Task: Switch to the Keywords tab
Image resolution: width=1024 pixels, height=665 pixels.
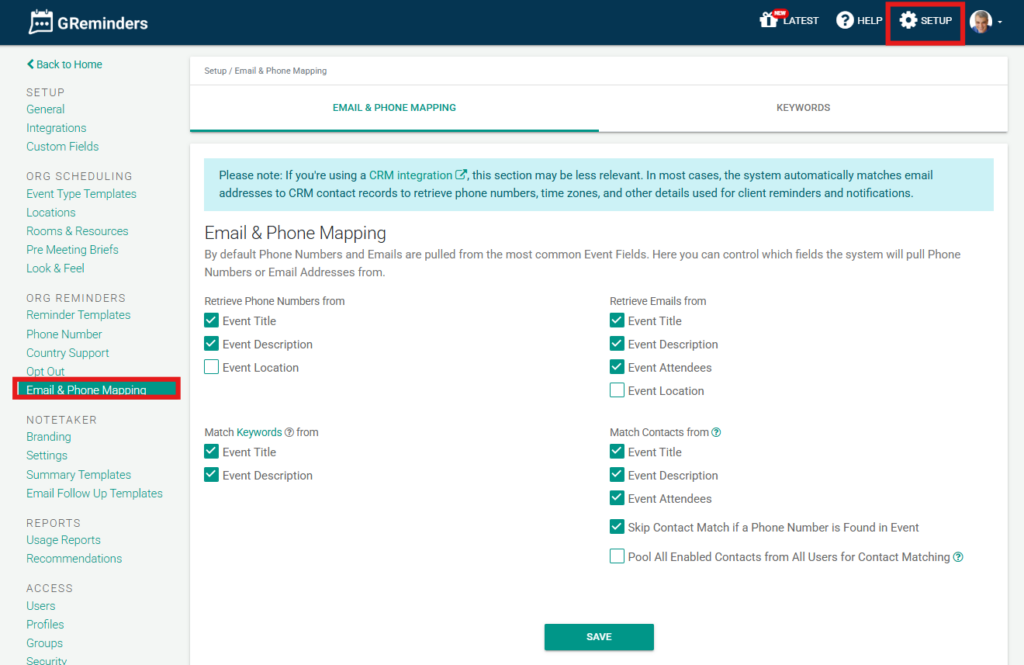Action: click(803, 108)
